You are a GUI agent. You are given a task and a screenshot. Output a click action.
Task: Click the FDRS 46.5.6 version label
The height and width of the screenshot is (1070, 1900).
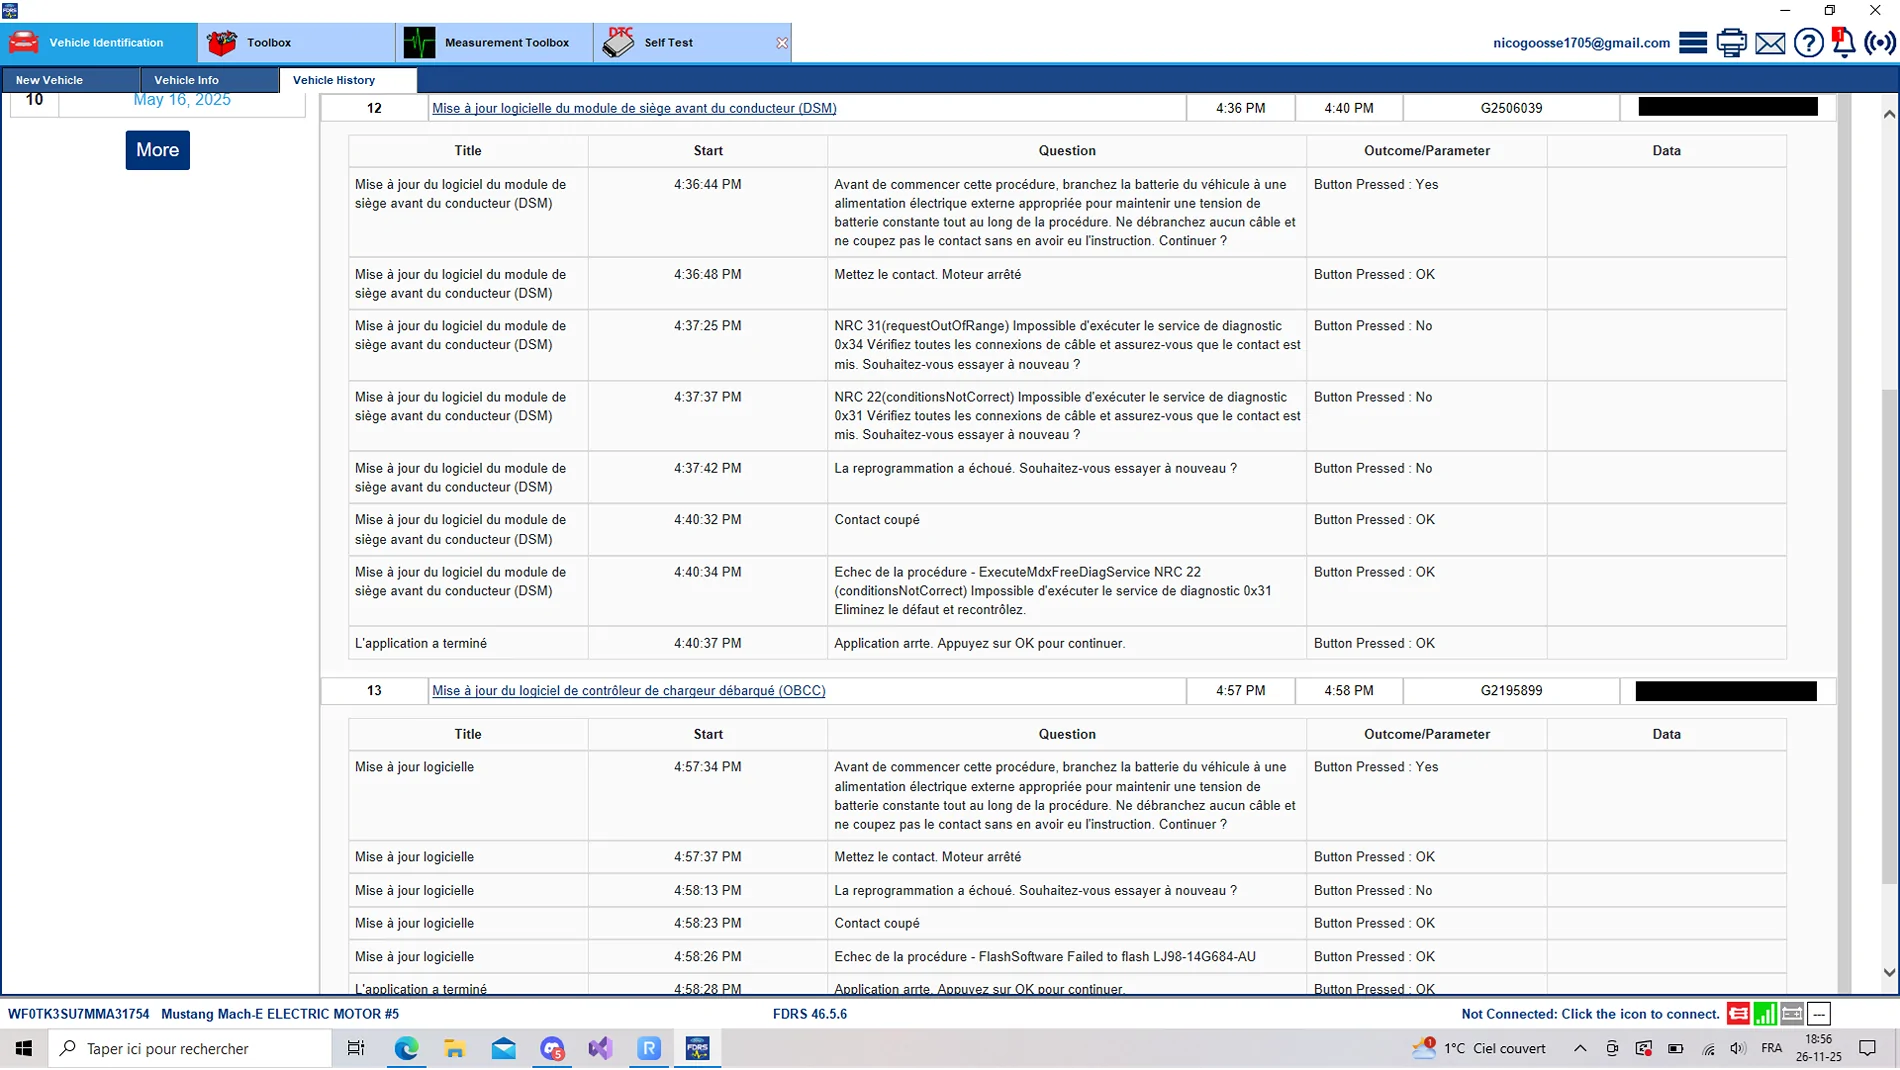click(810, 1014)
